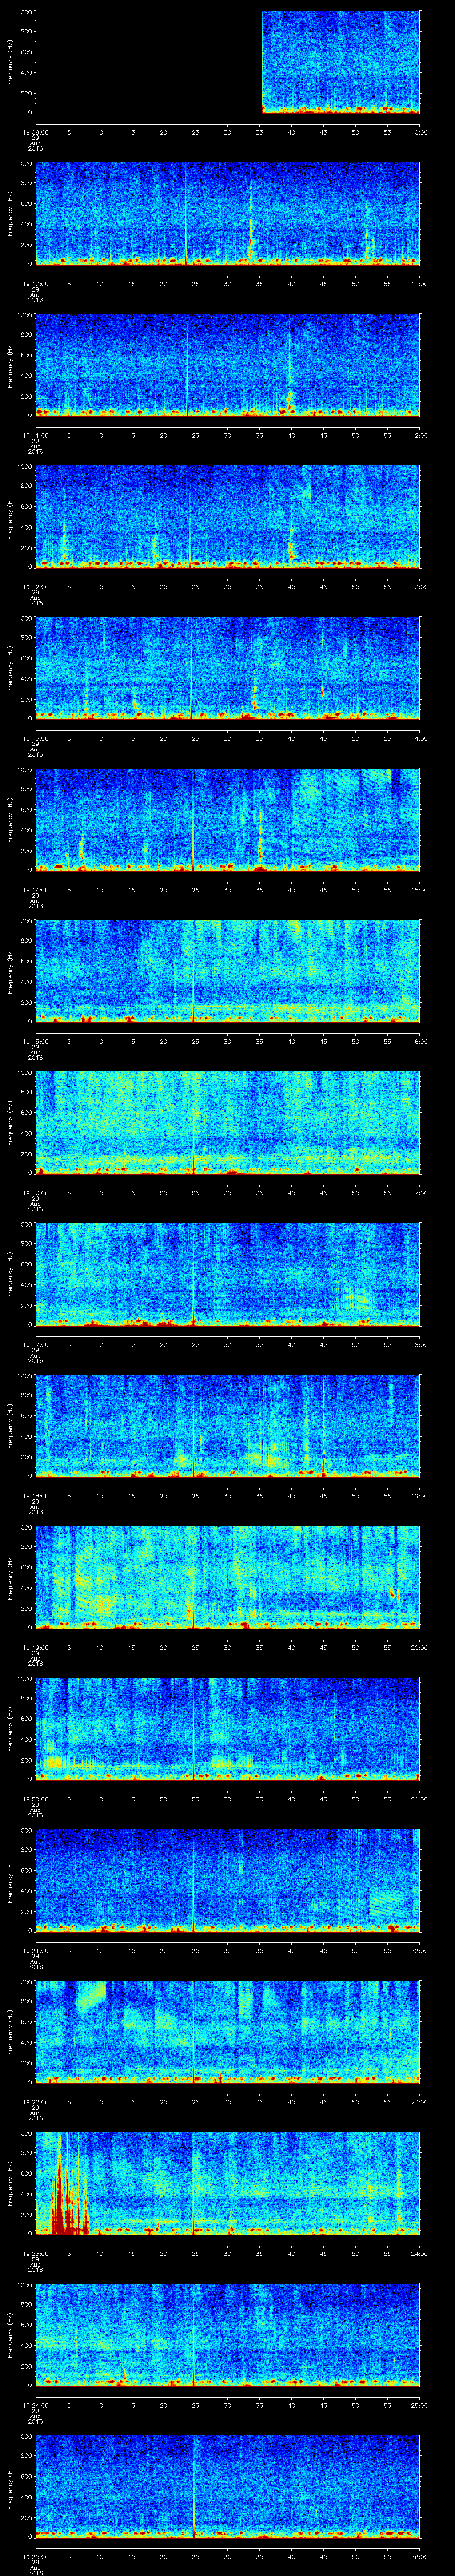Viewport: 455px width, 2576px height.
Task: Open the spectrogram panel starting at 19:16:00
Action: coord(227,1123)
